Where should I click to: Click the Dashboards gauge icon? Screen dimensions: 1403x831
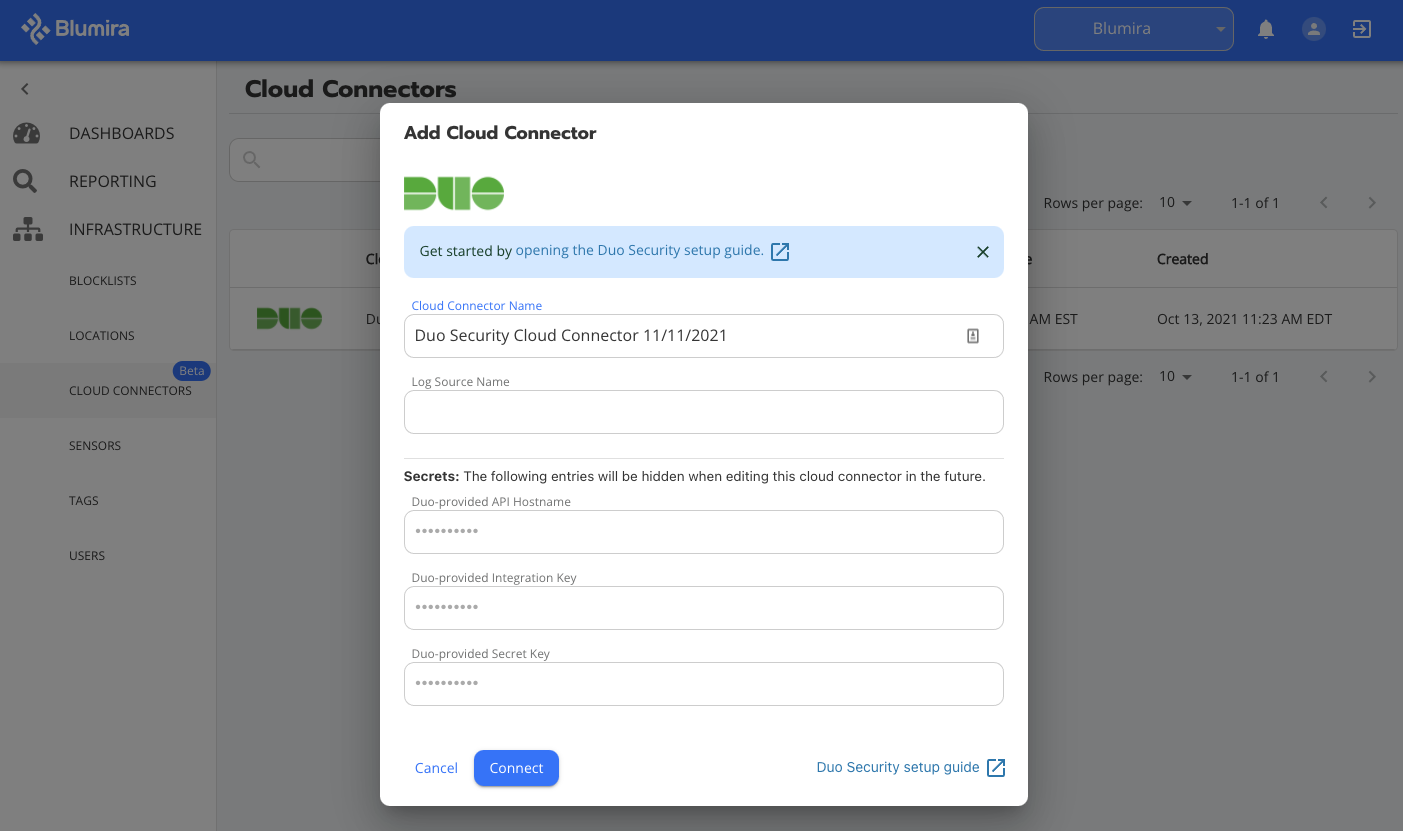pyautogui.click(x=26, y=133)
